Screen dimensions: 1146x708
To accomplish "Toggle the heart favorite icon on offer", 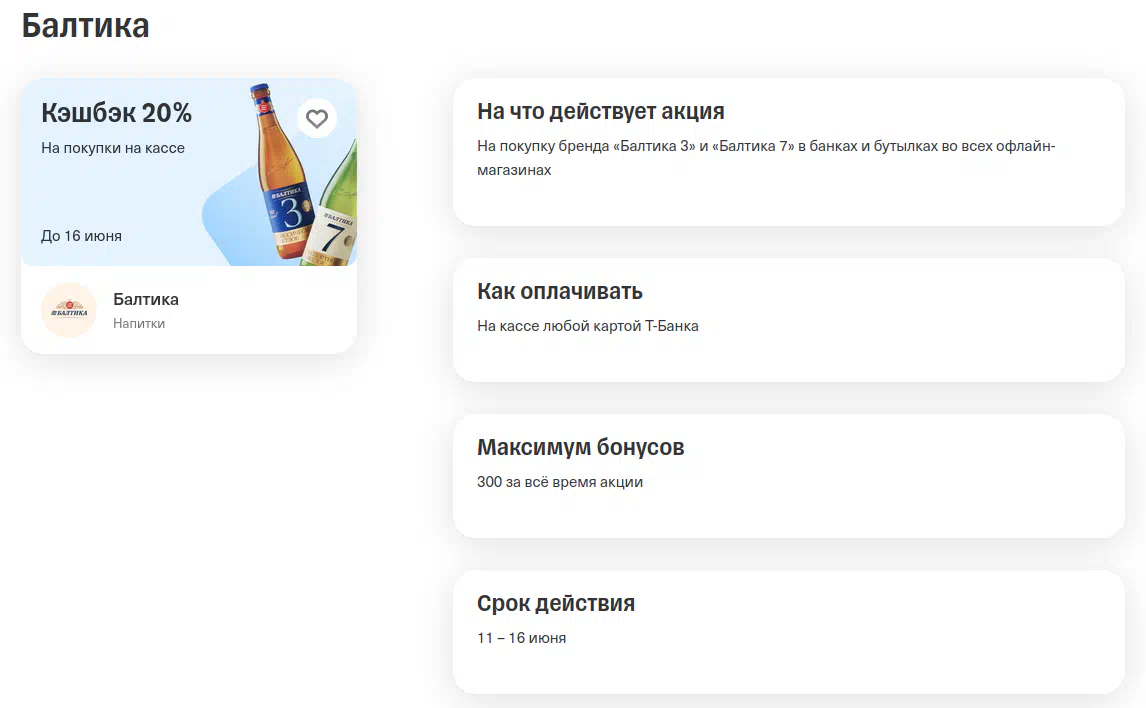I will [x=317, y=119].
